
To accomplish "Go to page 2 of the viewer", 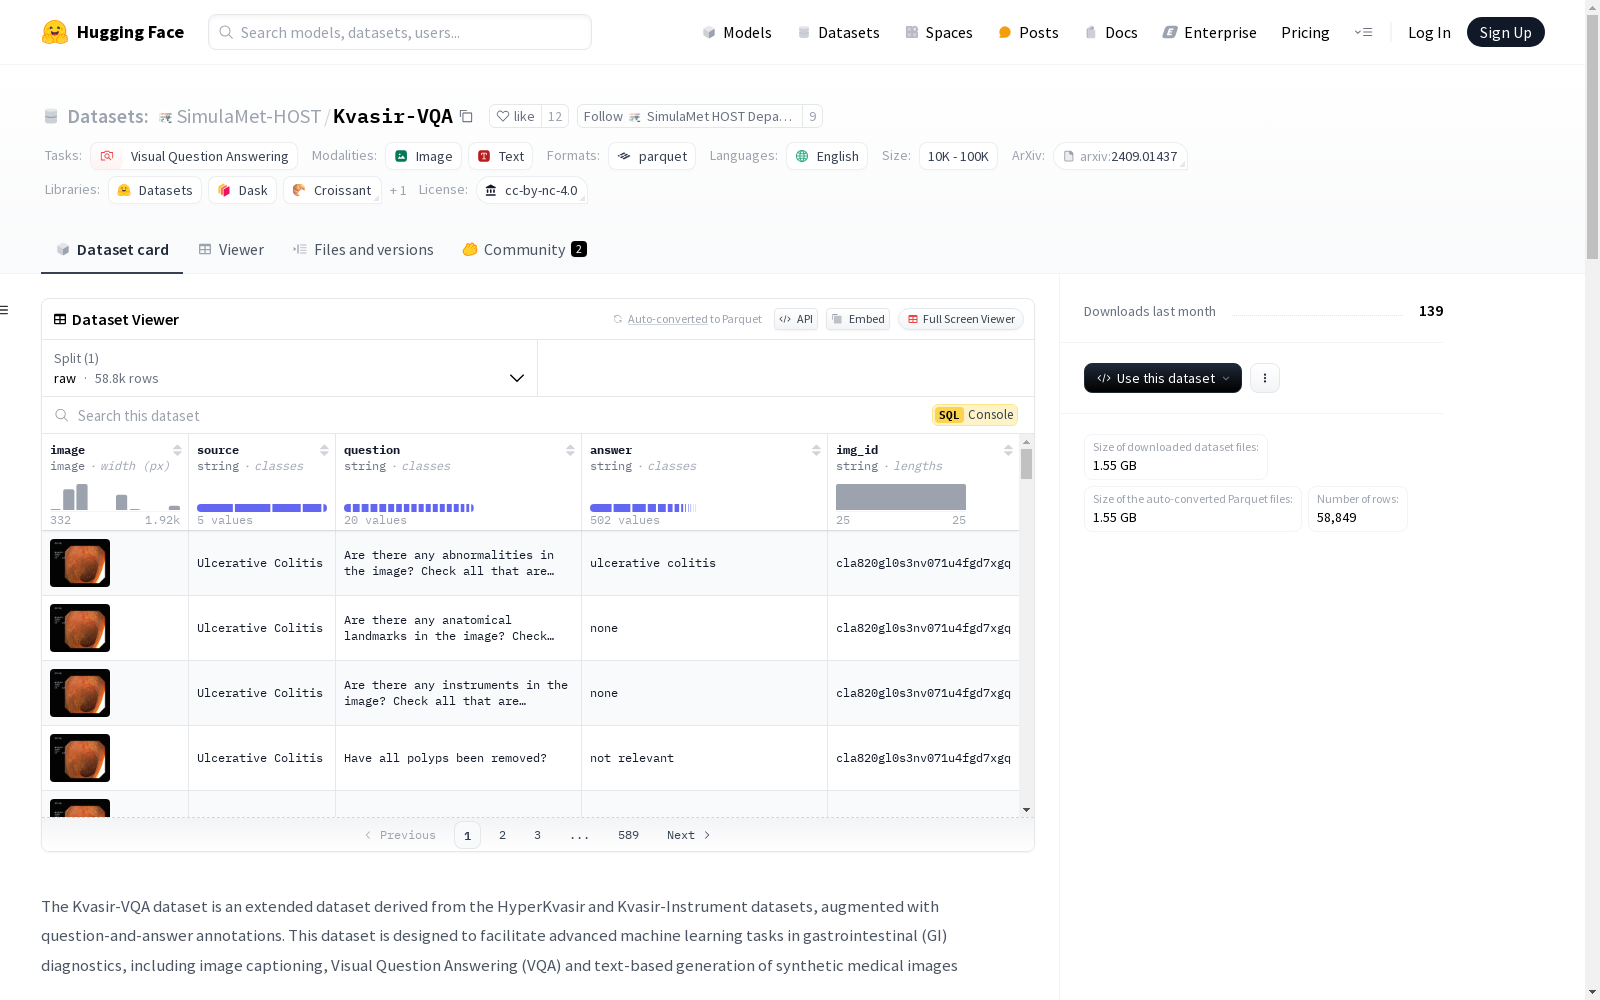I will point(502,835).
